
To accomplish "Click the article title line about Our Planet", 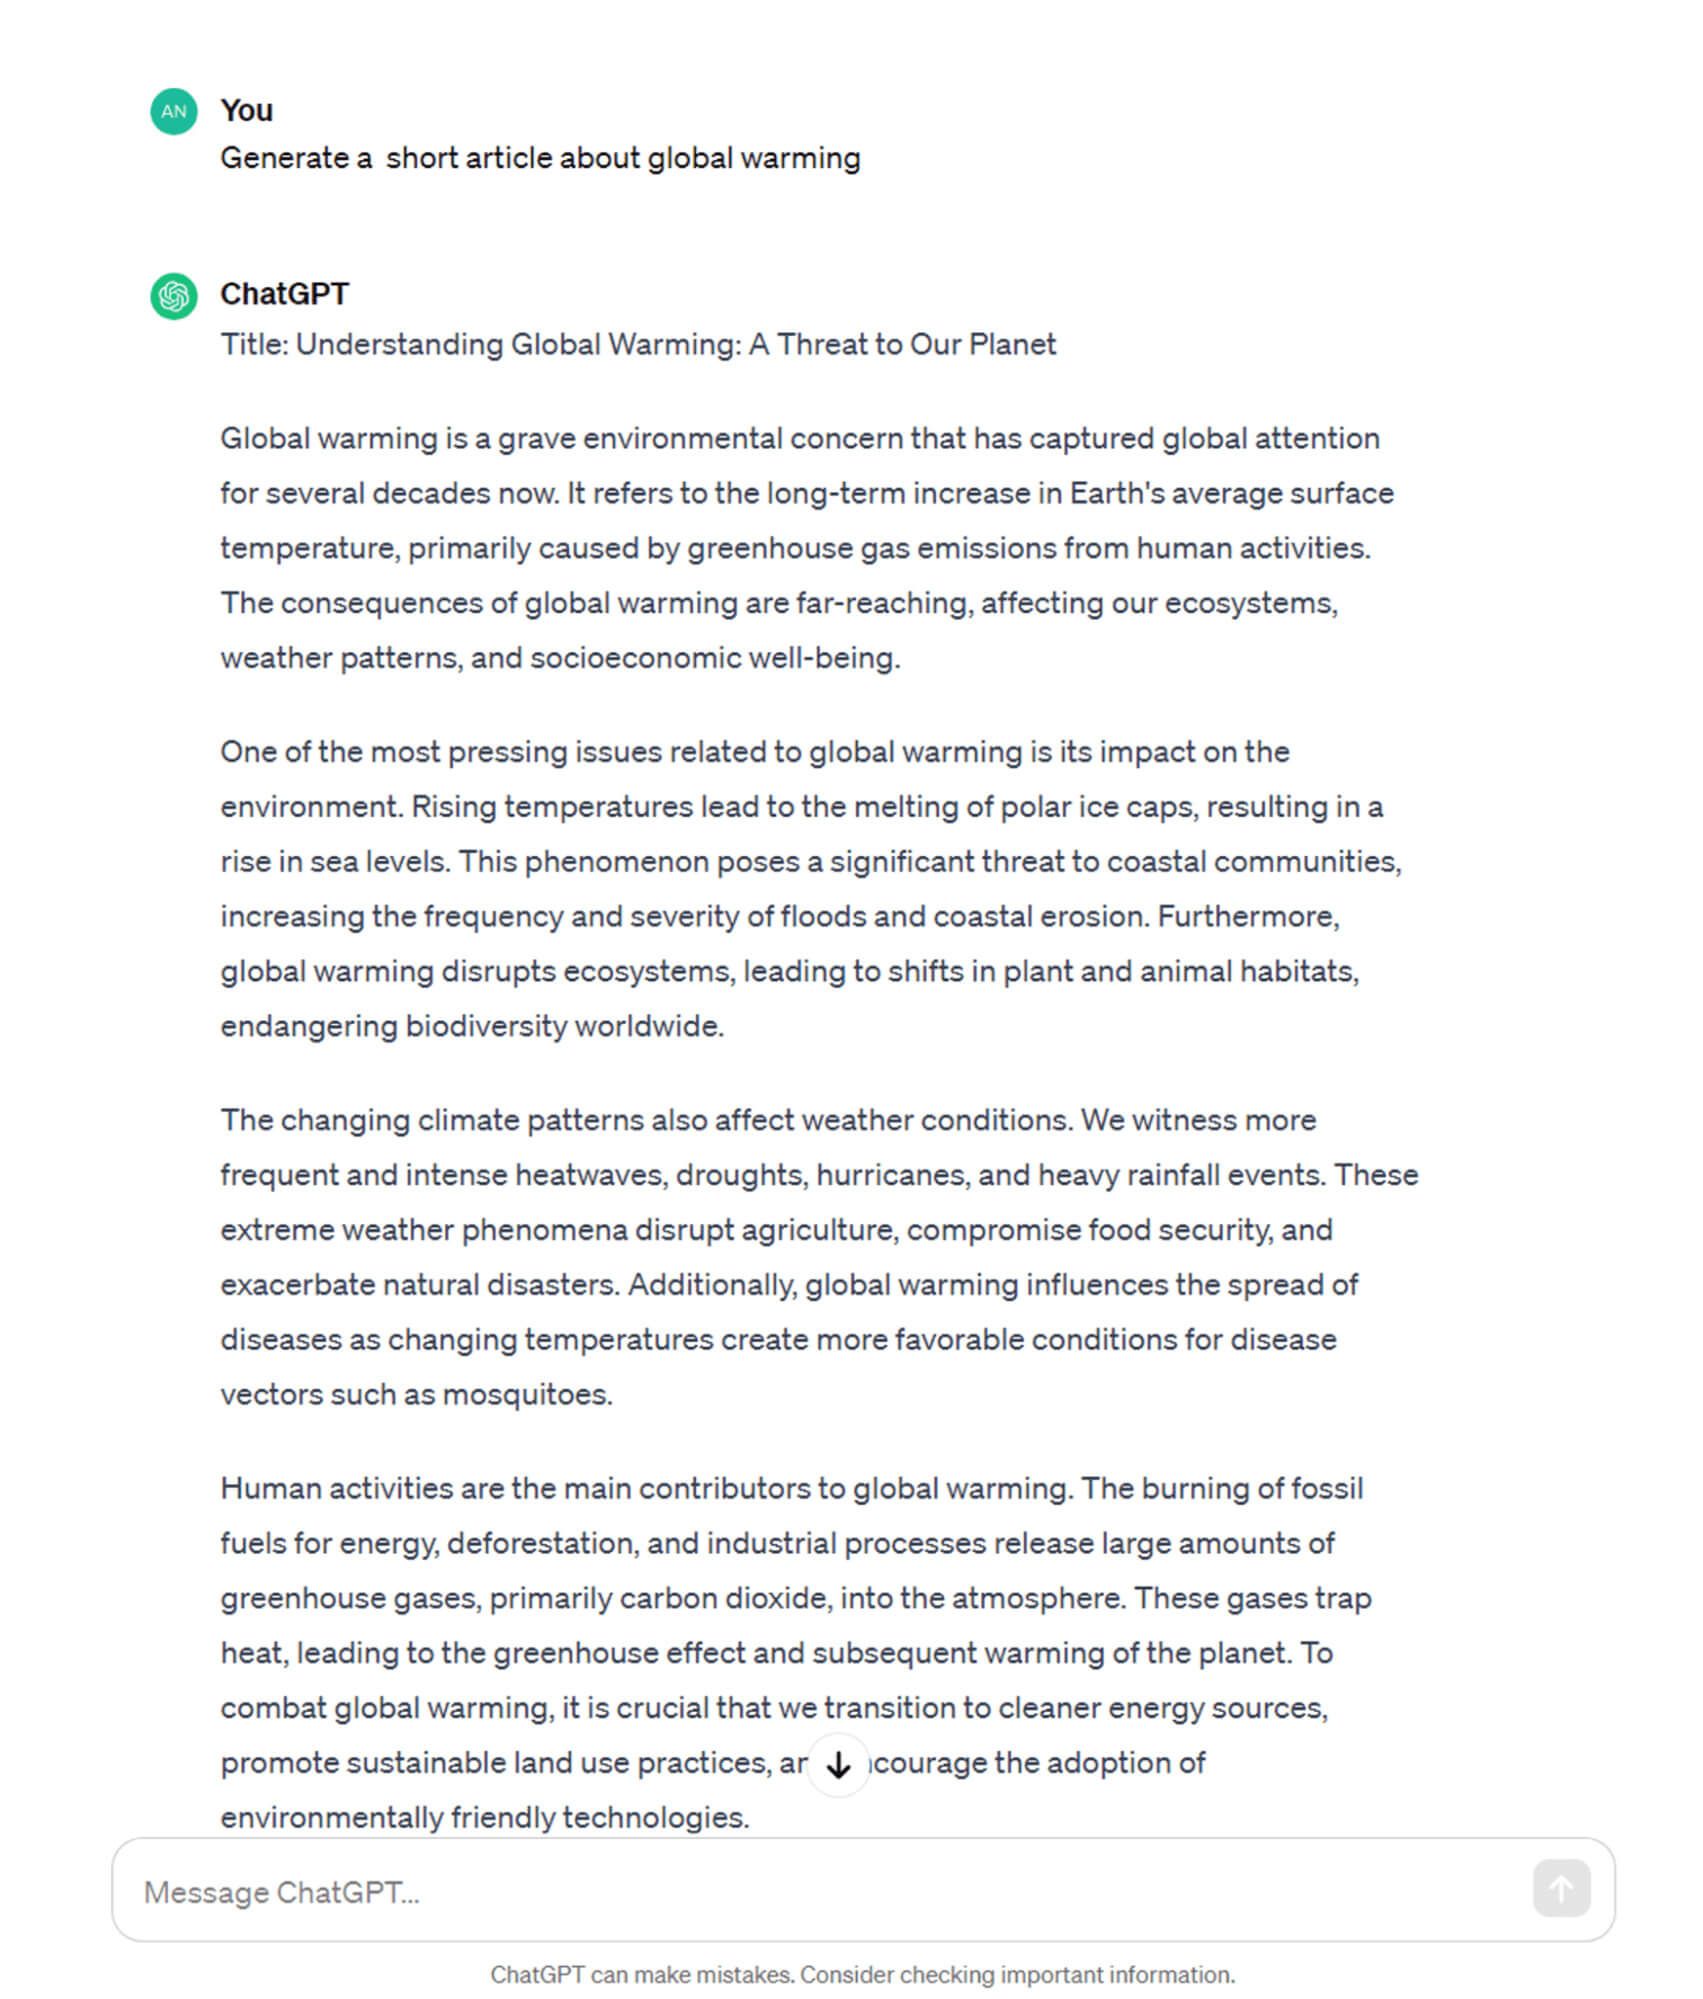I will tap(638, 344).
